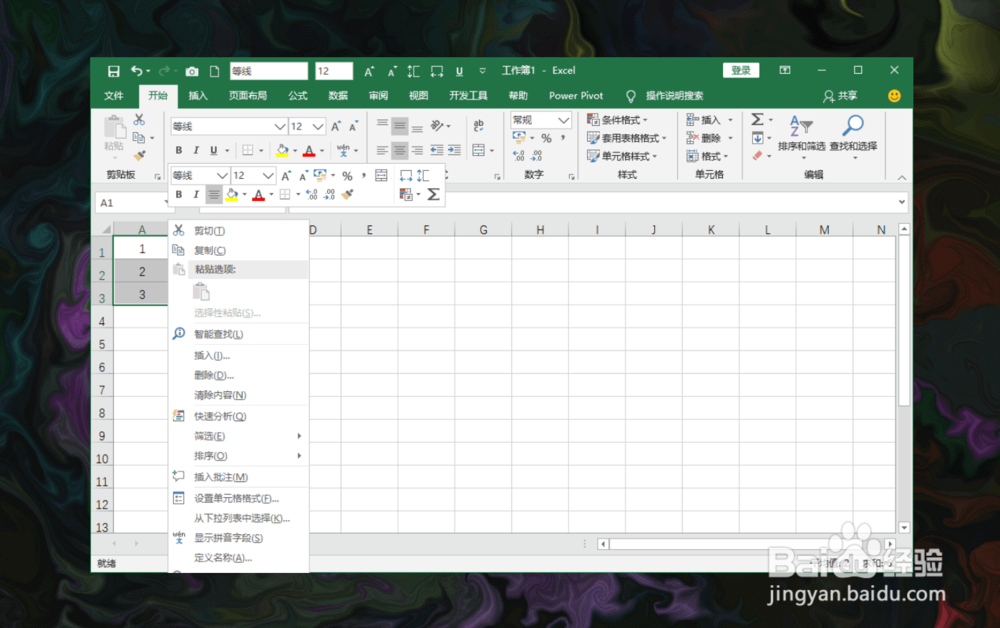Open the 文件 tab
1000x628 pixels.
[114, 96]
